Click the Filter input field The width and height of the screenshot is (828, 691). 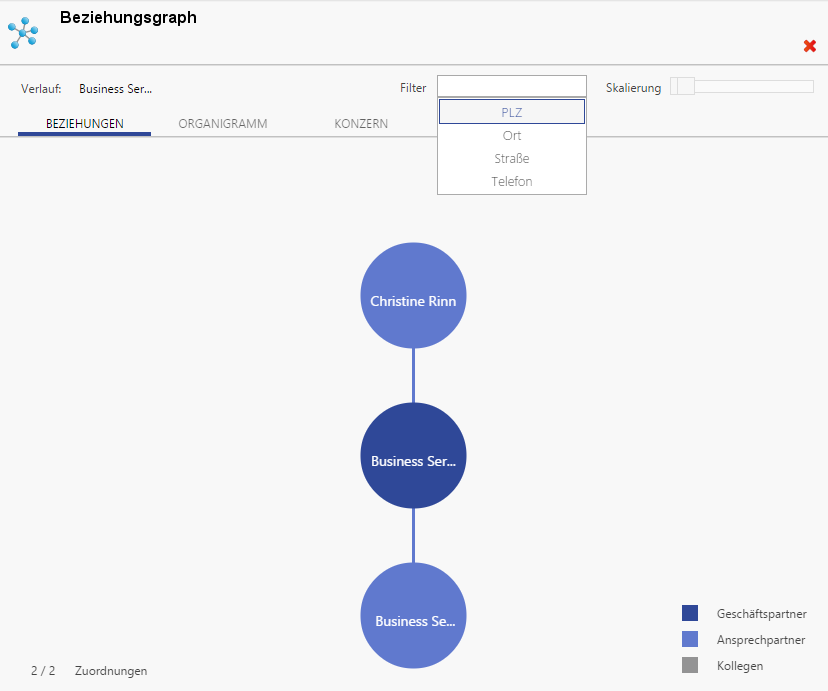tap(511, 87)
